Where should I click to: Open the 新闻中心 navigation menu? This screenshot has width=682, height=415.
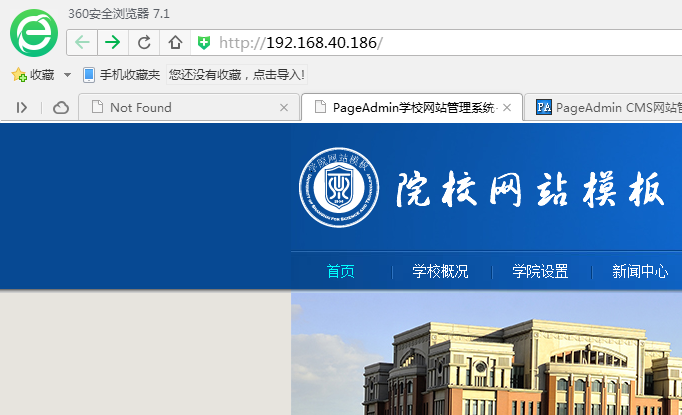pyautogui.click(x=640, y=271)
